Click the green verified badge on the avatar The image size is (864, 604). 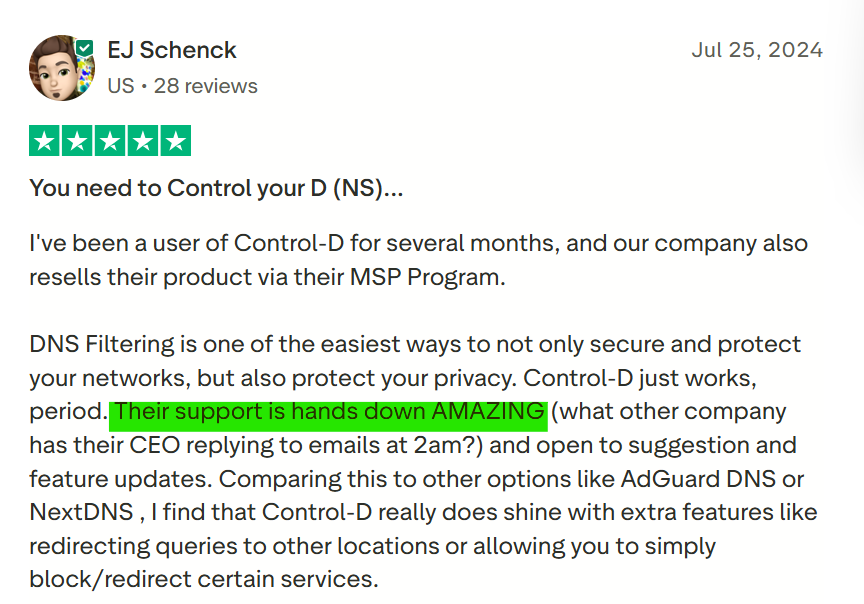(85, 48)
